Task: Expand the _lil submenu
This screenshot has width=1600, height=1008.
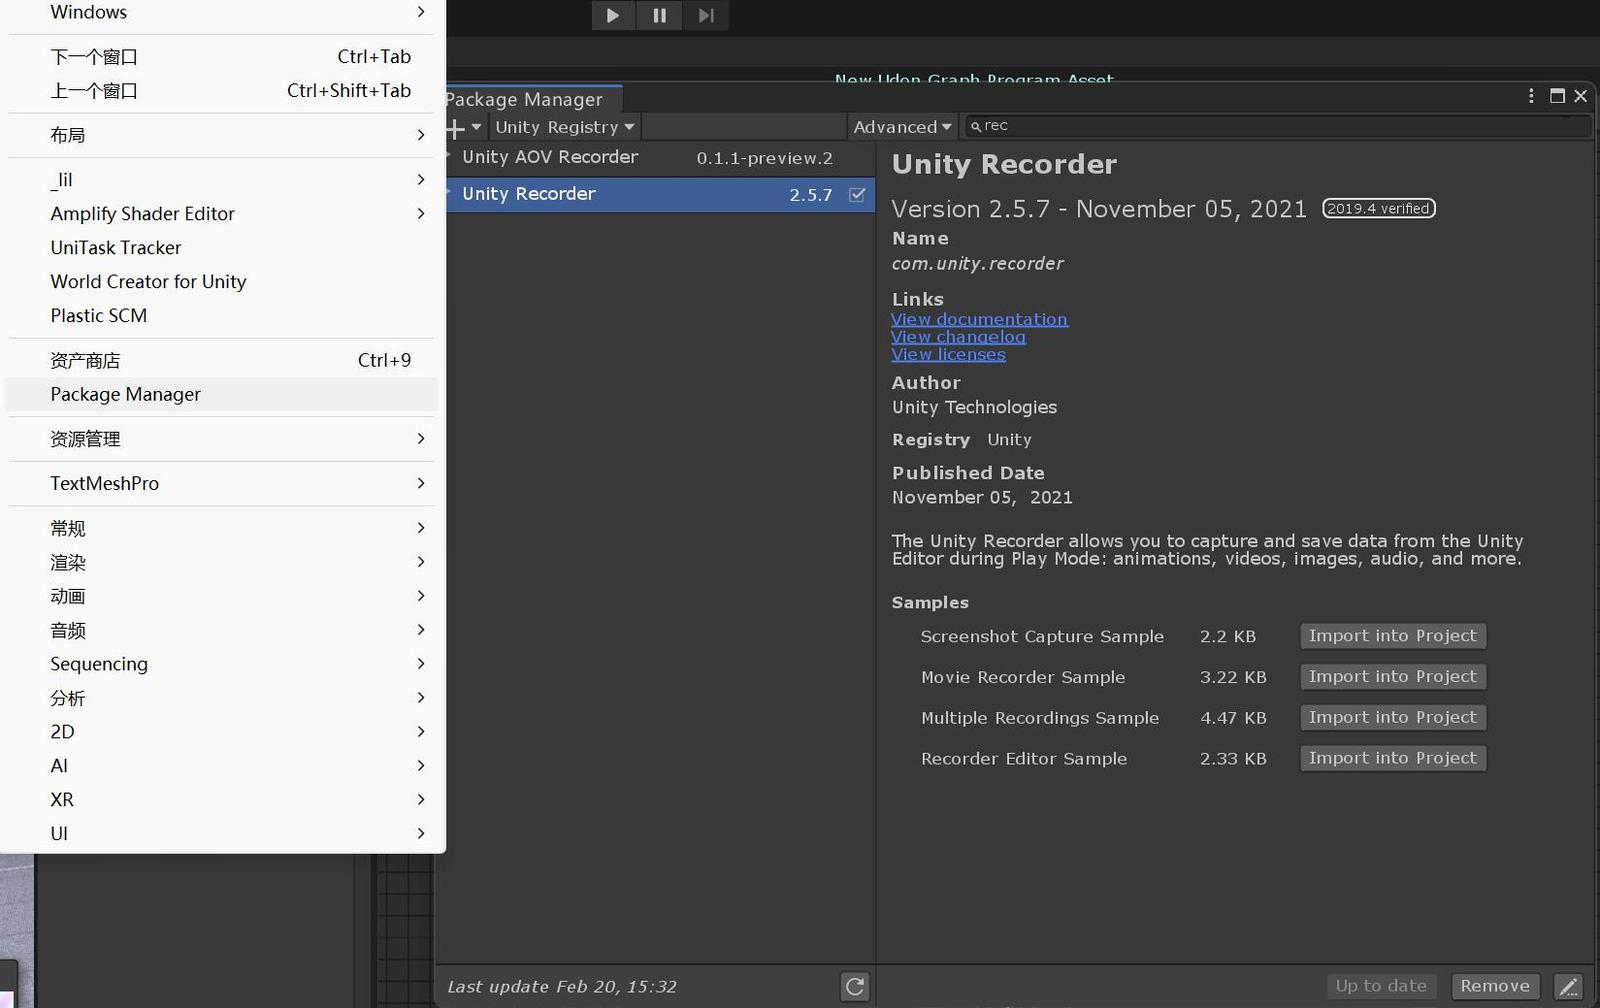Action: [222, 180]
